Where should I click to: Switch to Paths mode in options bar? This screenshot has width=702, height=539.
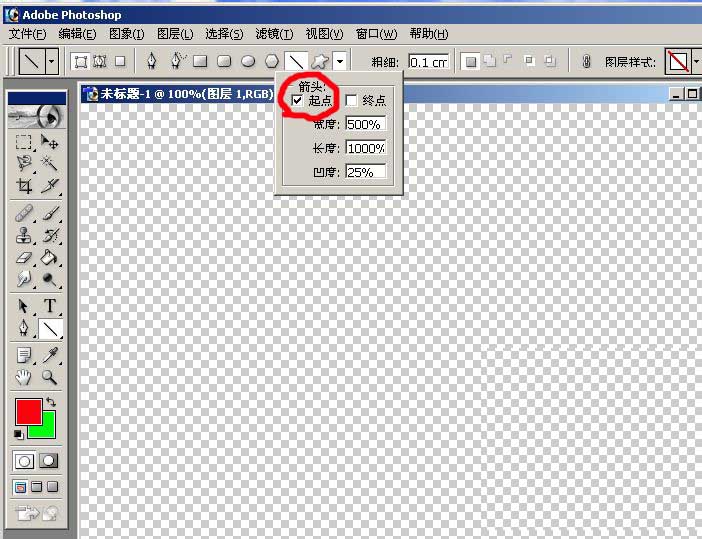(100, 61)
